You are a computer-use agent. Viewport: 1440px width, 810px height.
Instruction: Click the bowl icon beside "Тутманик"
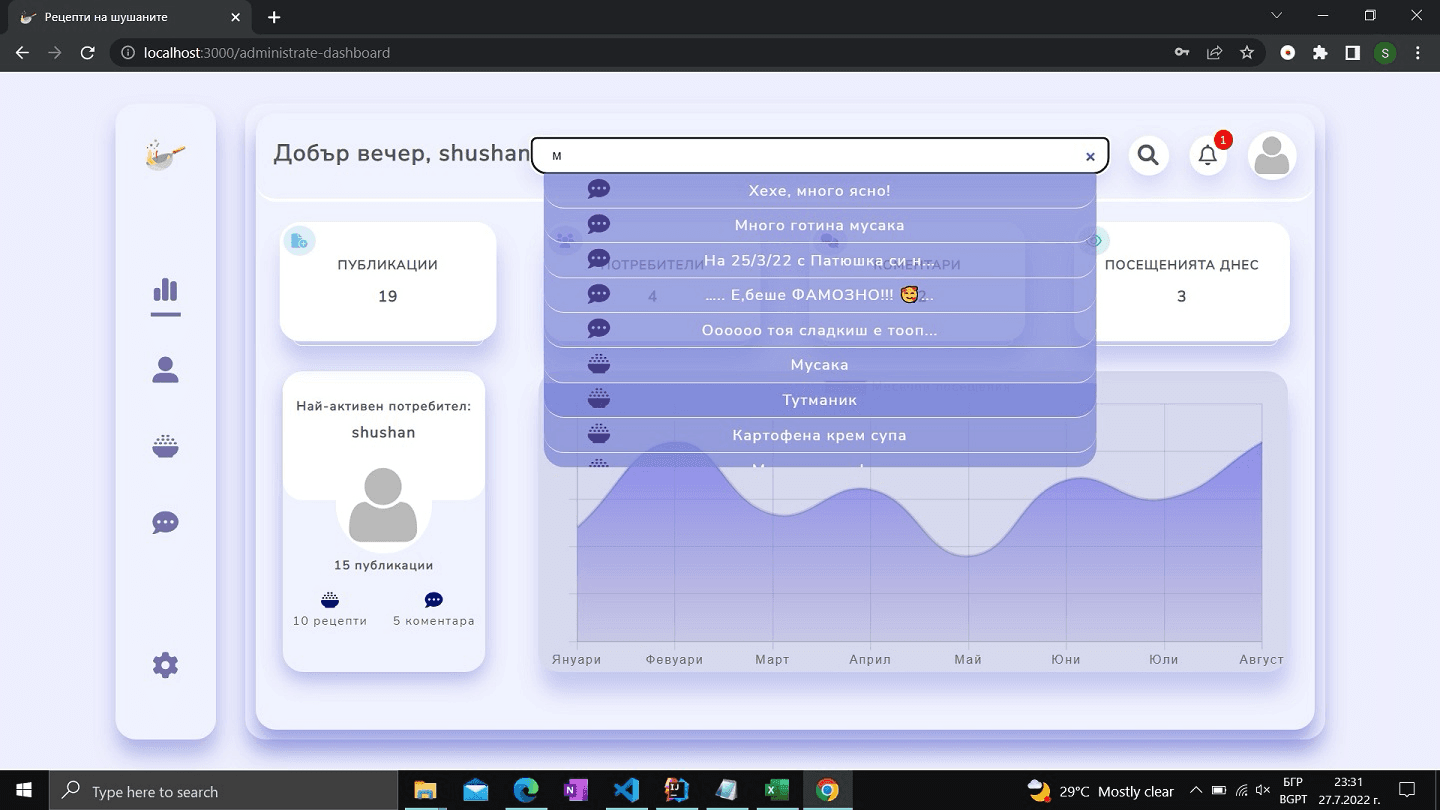point(599,399)
